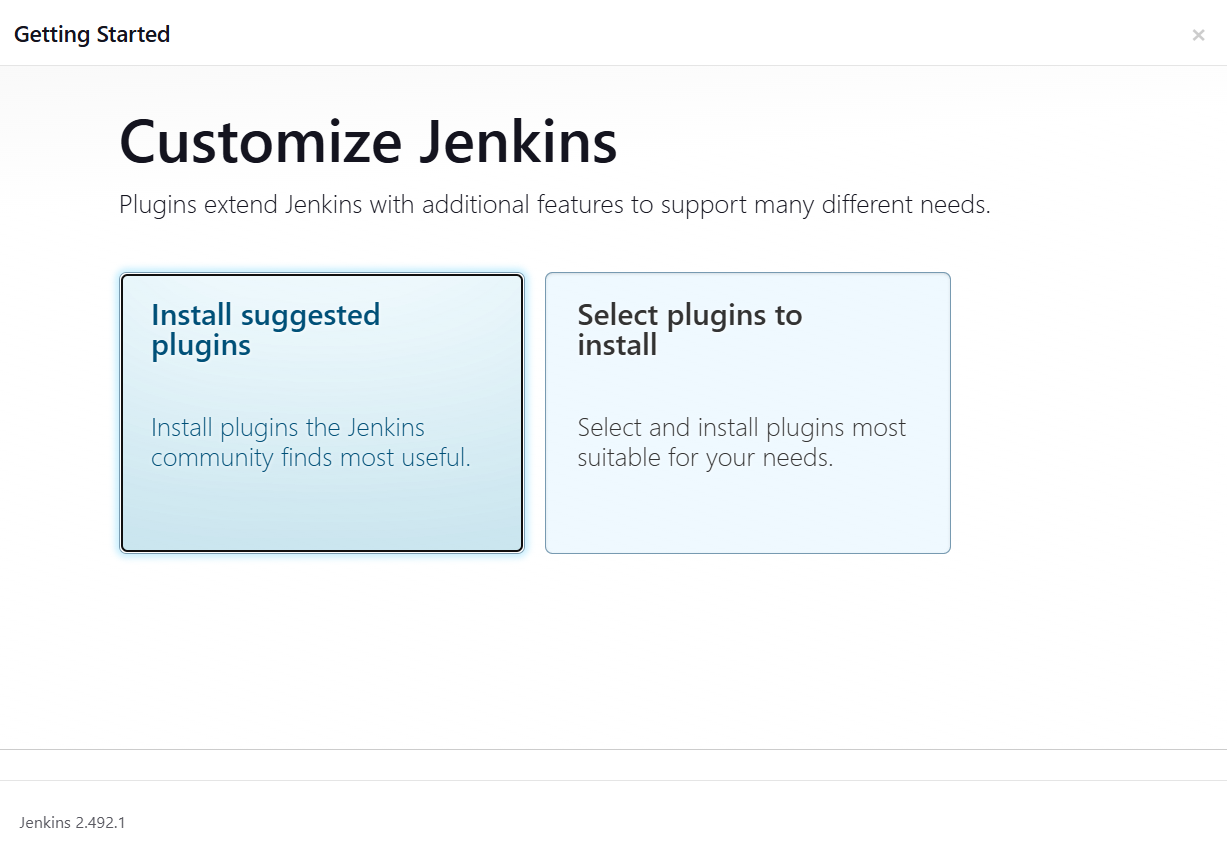Click 'Install plugins the Jenkins' text line
1227x842 pixels.
[288, 428]
